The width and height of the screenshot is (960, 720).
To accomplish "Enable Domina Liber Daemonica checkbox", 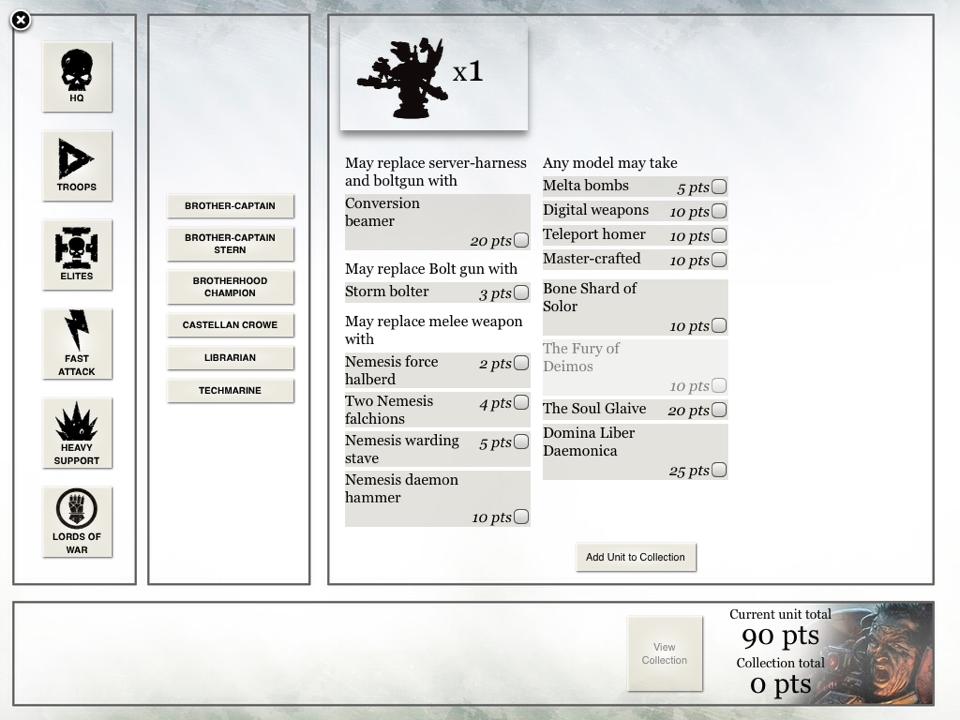I will [719, 470].
